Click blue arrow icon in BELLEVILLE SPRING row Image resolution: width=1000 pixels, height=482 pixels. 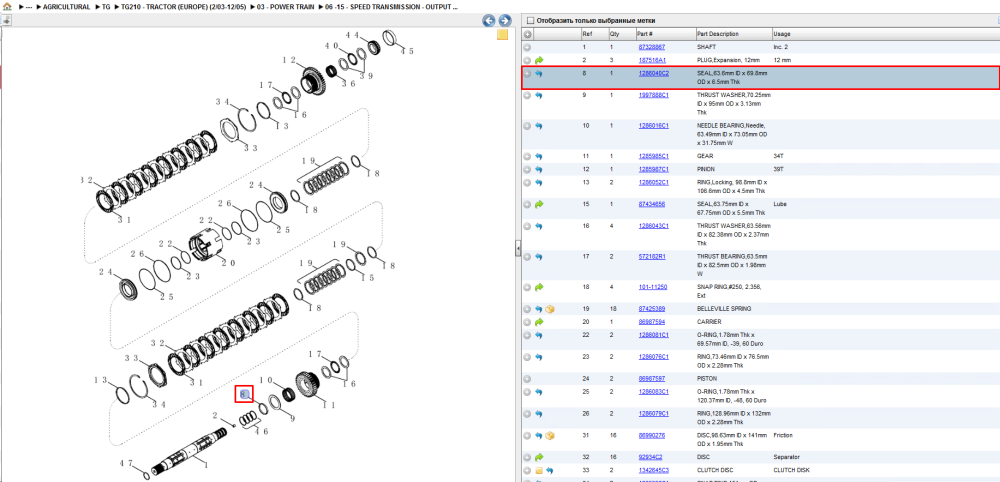pyautogui.click(x=538, y=309)
